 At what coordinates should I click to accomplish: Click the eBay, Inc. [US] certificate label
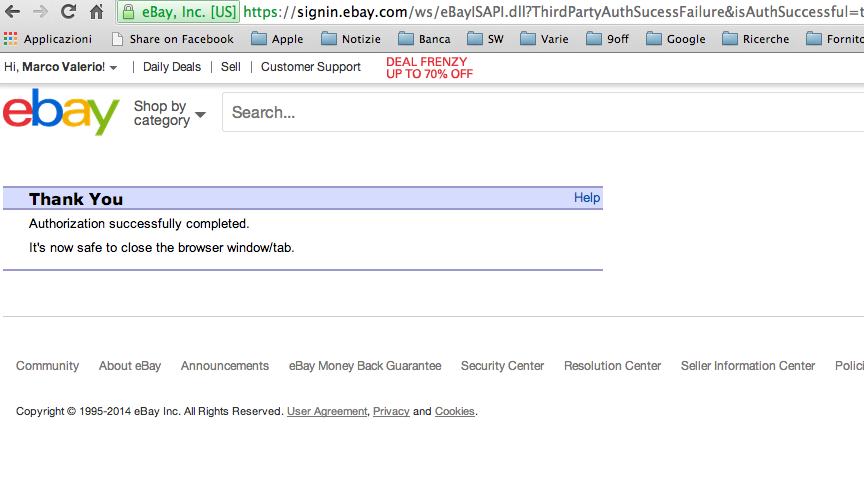[188, 12]
